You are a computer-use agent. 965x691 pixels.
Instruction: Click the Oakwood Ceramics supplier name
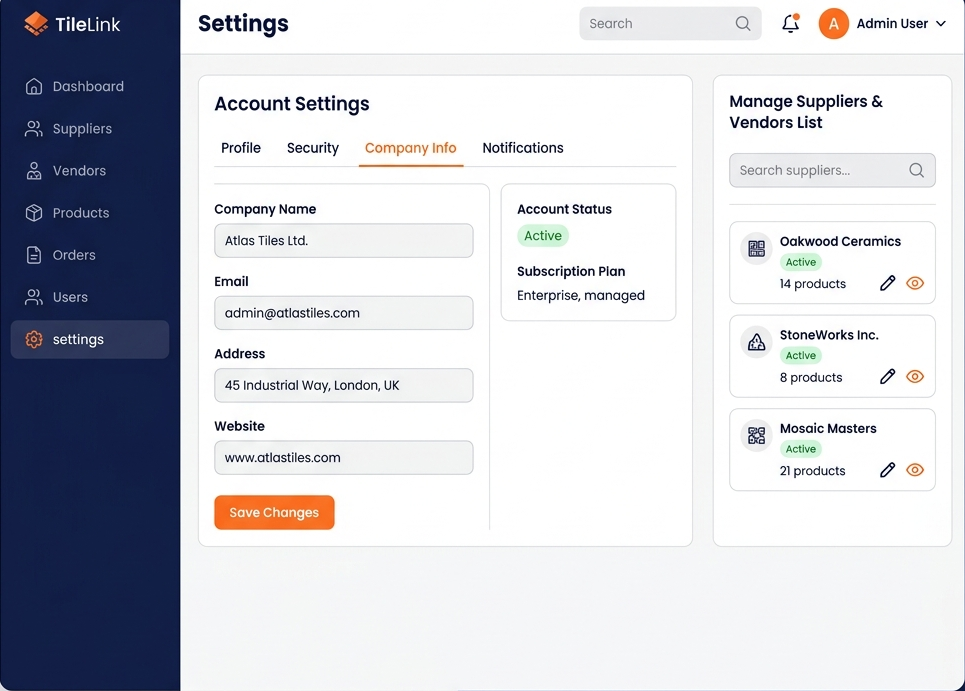coord(840,241)
